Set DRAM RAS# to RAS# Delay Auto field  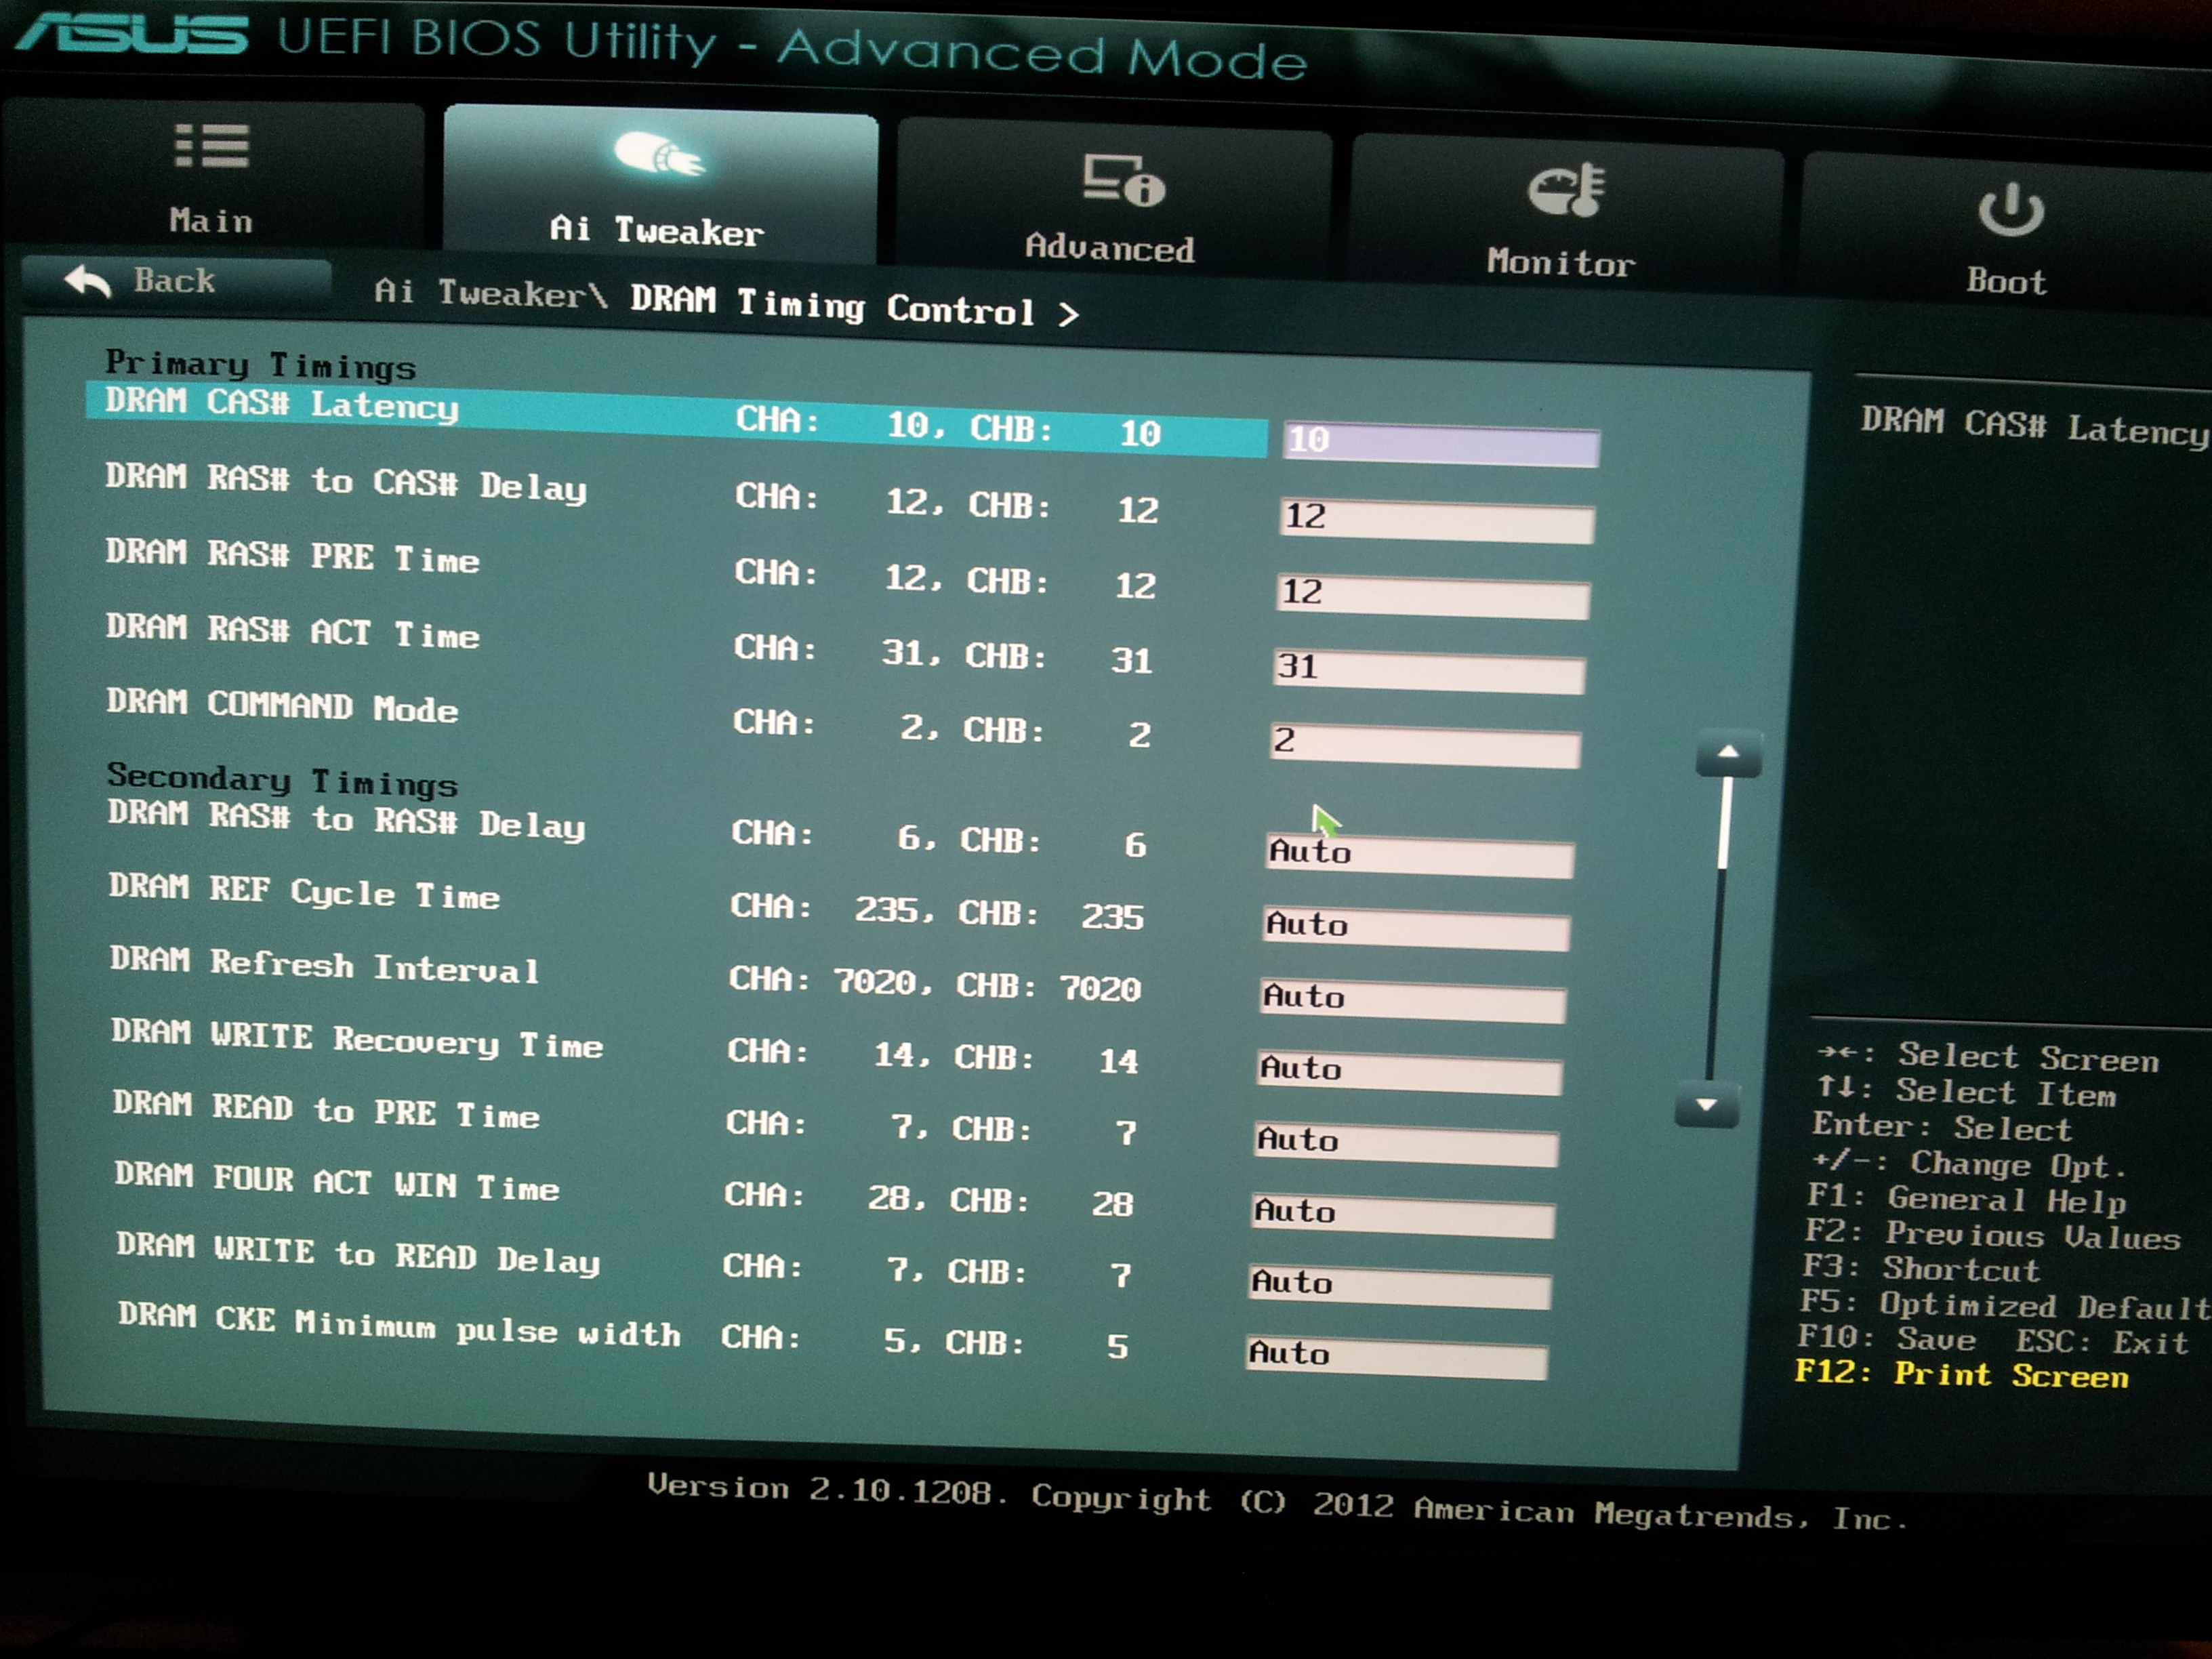(x=1419, y=856)
